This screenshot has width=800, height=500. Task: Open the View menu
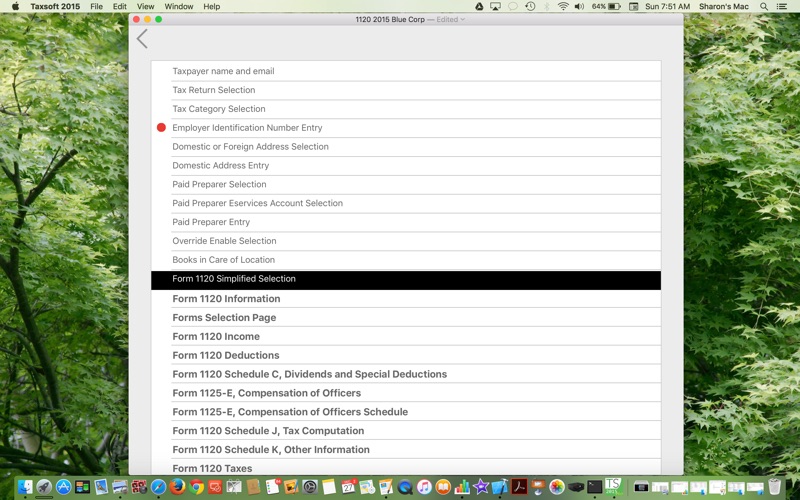(145, 6)
